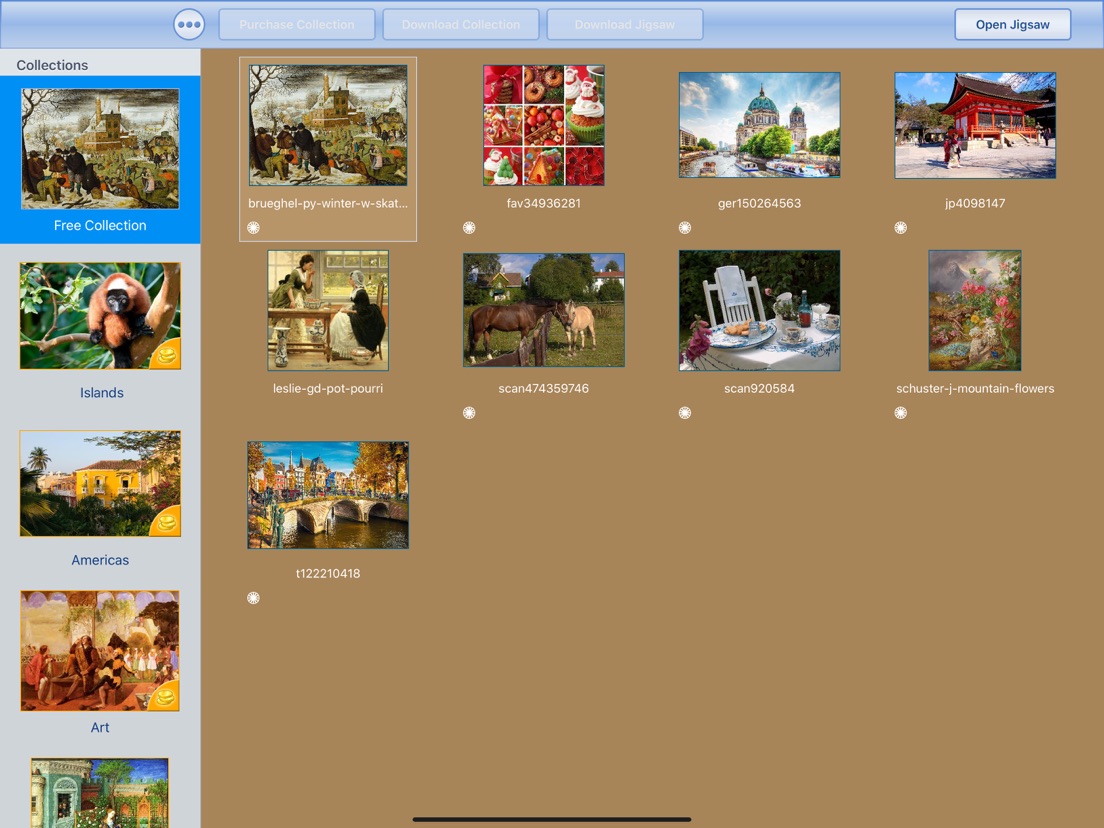
Task: Click the Open Jigsaw button
Action: 1012,24
